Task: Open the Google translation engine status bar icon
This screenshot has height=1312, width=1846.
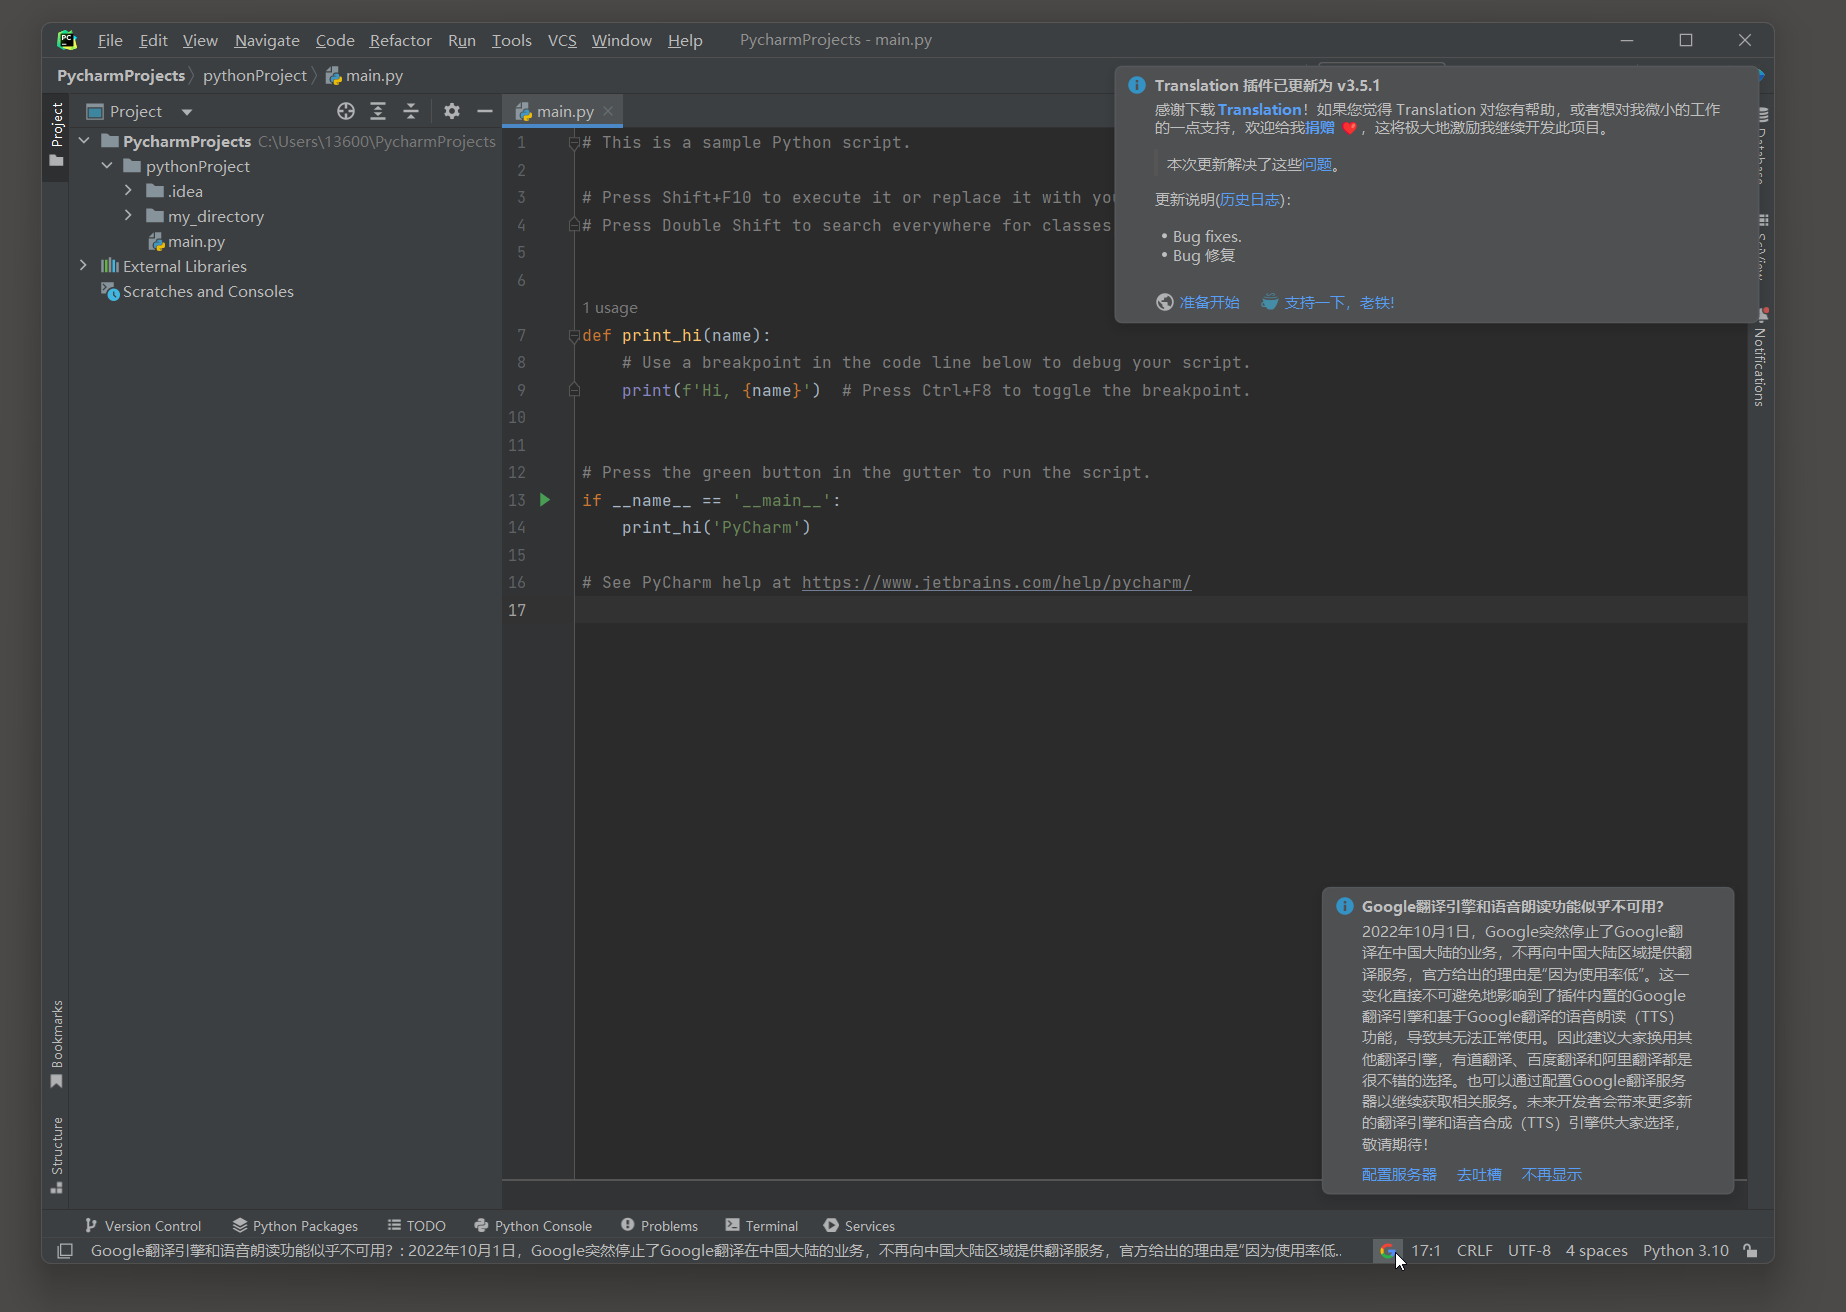Action: [1387, 1251]
